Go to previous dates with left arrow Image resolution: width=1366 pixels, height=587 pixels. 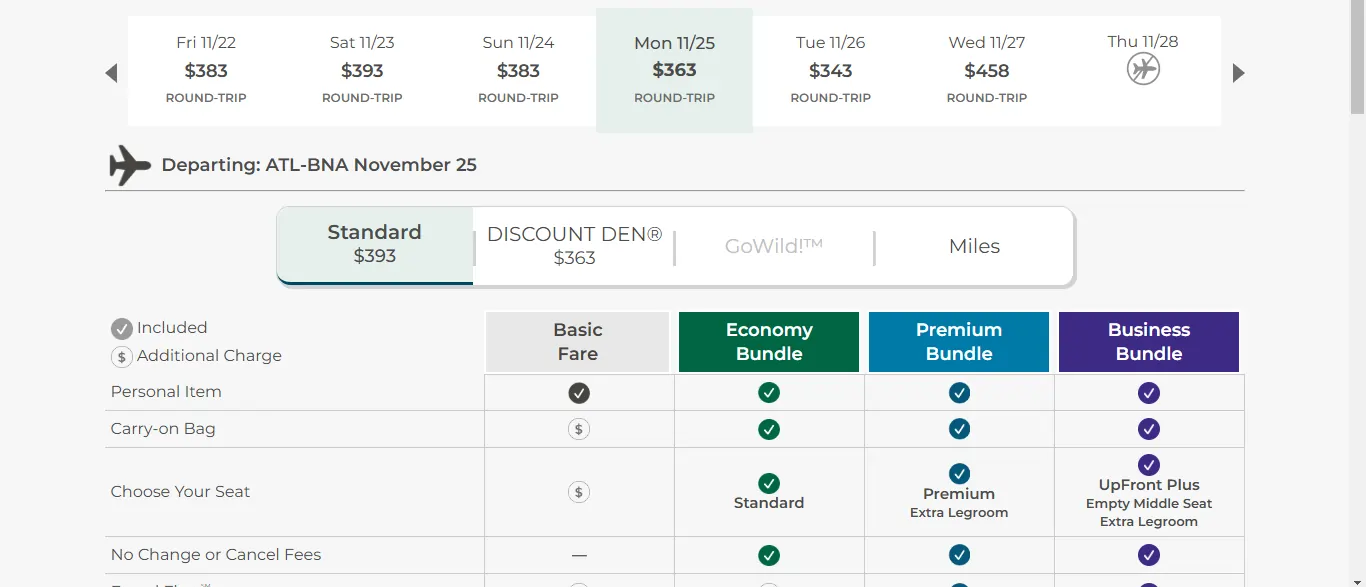click(x=111, y=73)
